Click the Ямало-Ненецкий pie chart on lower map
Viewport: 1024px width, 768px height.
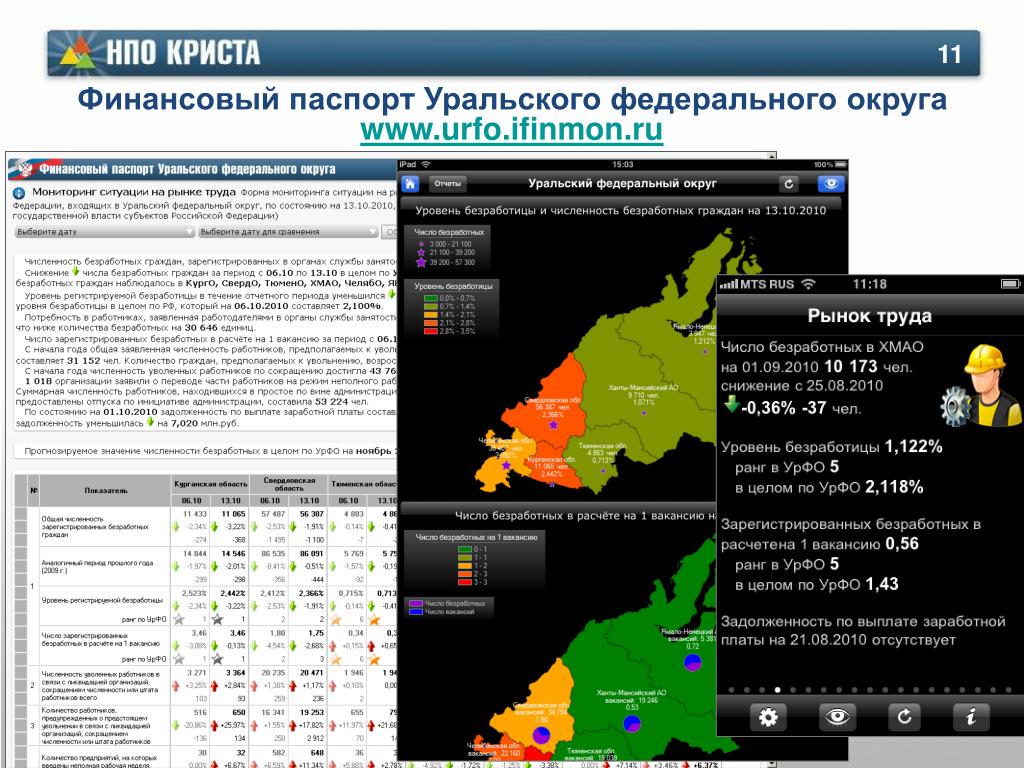click(692, 662)
